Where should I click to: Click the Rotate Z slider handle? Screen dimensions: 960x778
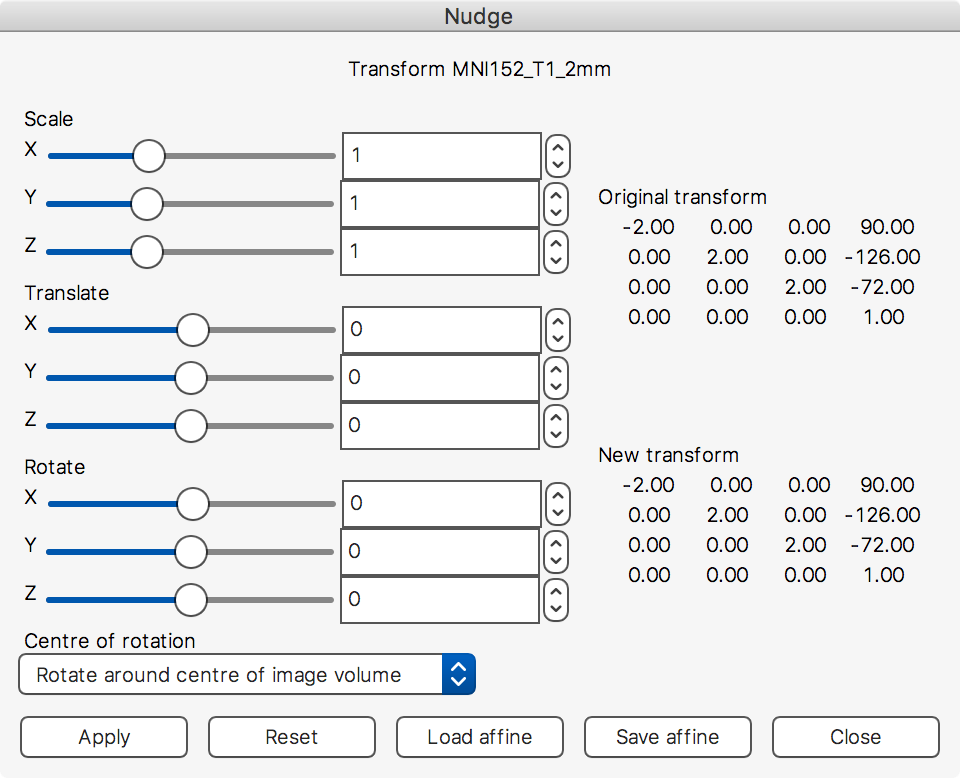click(x=190, y=600)
